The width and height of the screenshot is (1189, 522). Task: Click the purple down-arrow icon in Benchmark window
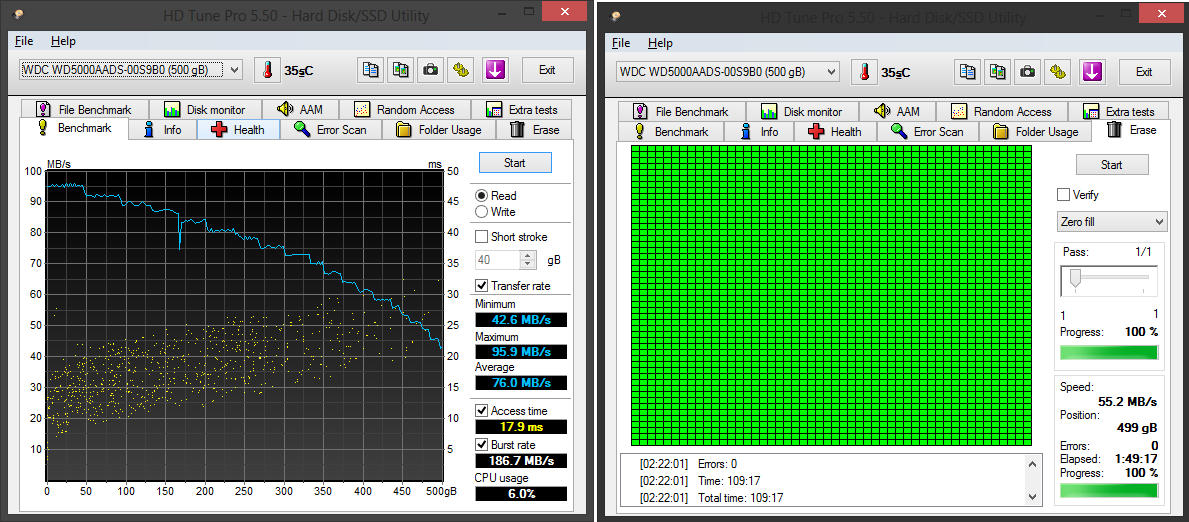pos(495,70)
